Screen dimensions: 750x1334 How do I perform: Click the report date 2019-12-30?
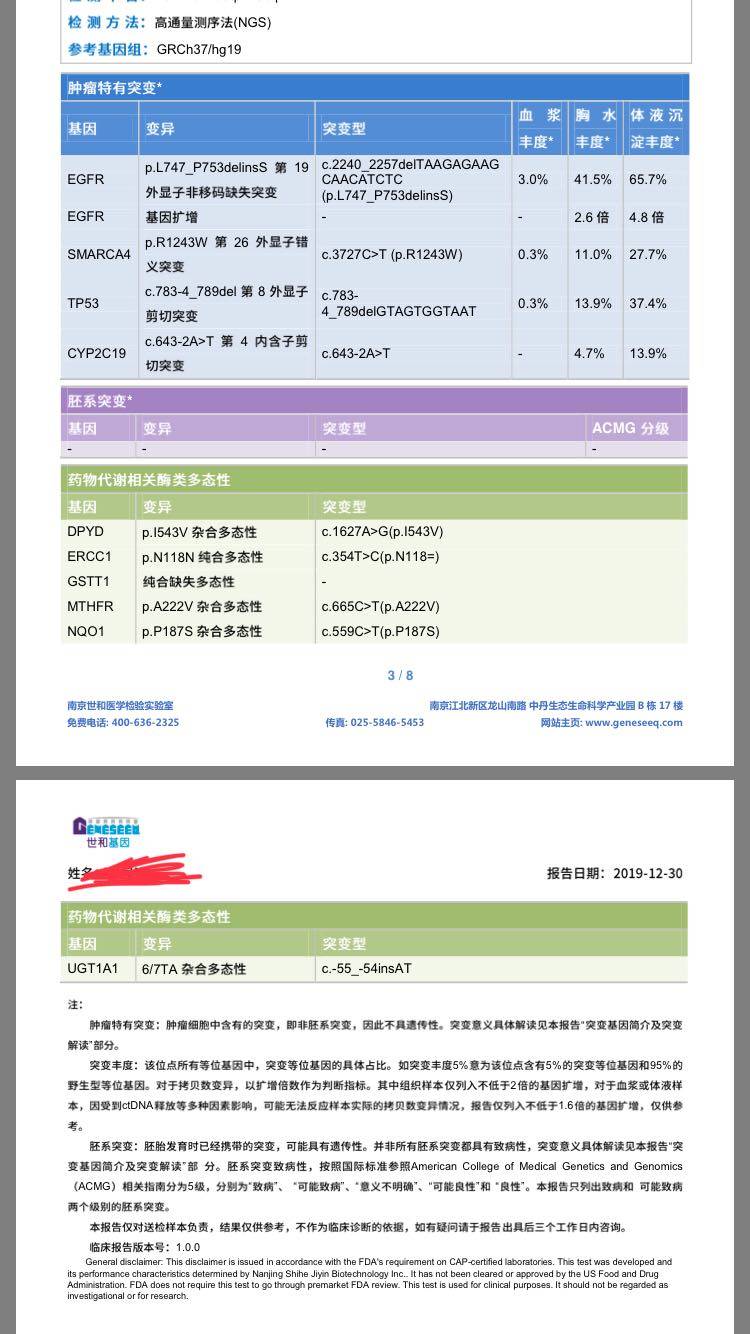pos(647,873)
